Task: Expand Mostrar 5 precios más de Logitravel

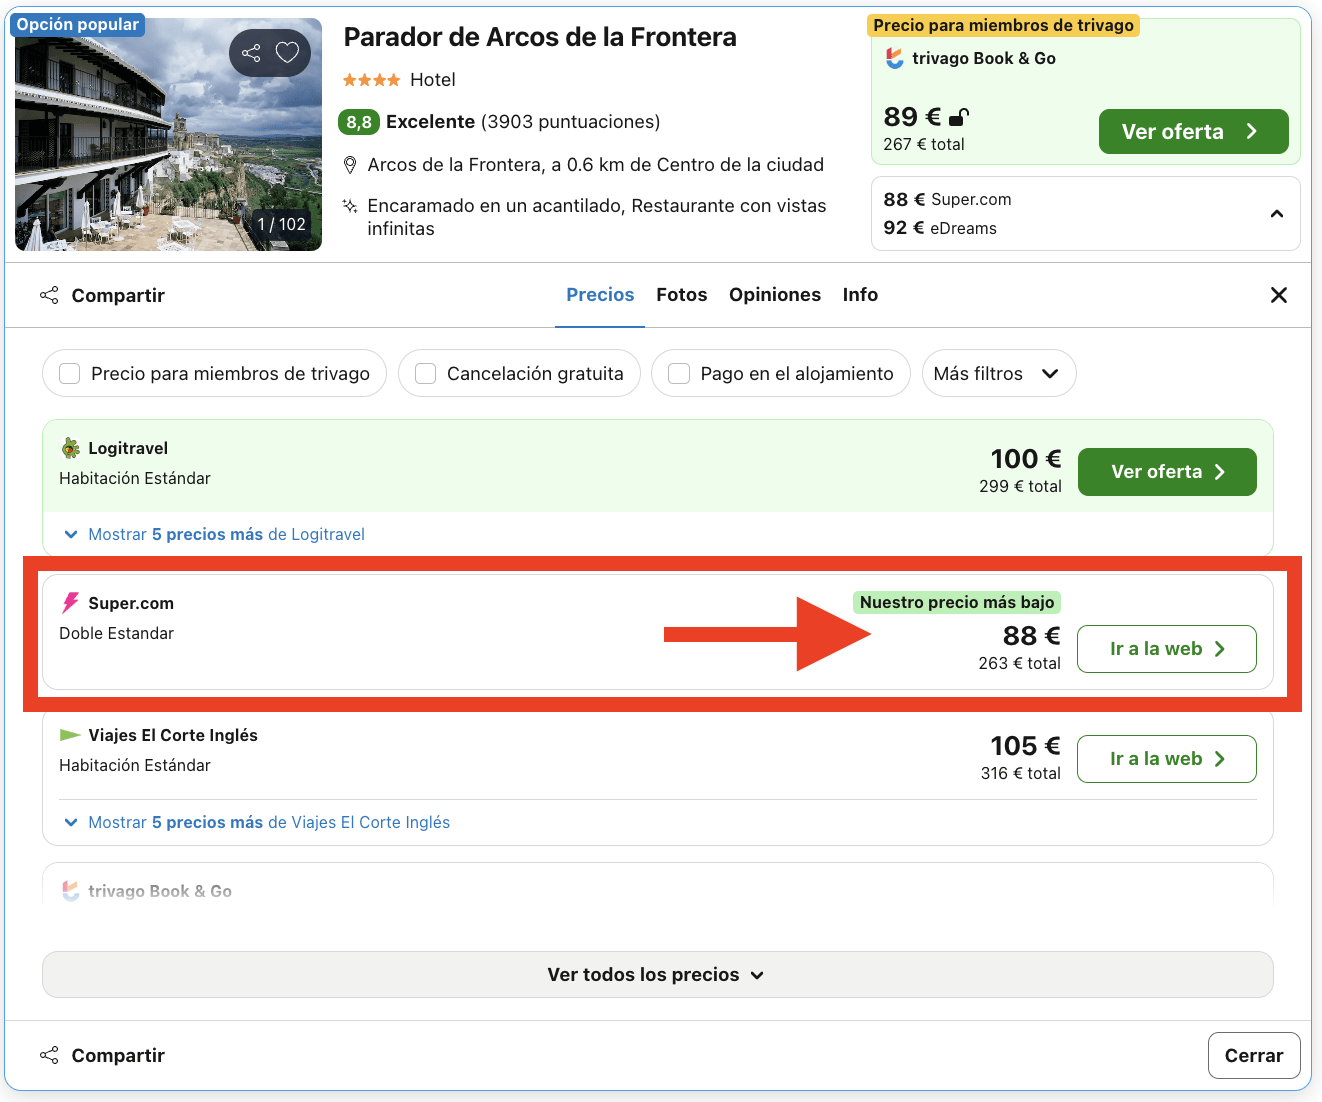Action: [x=216, y=534]
